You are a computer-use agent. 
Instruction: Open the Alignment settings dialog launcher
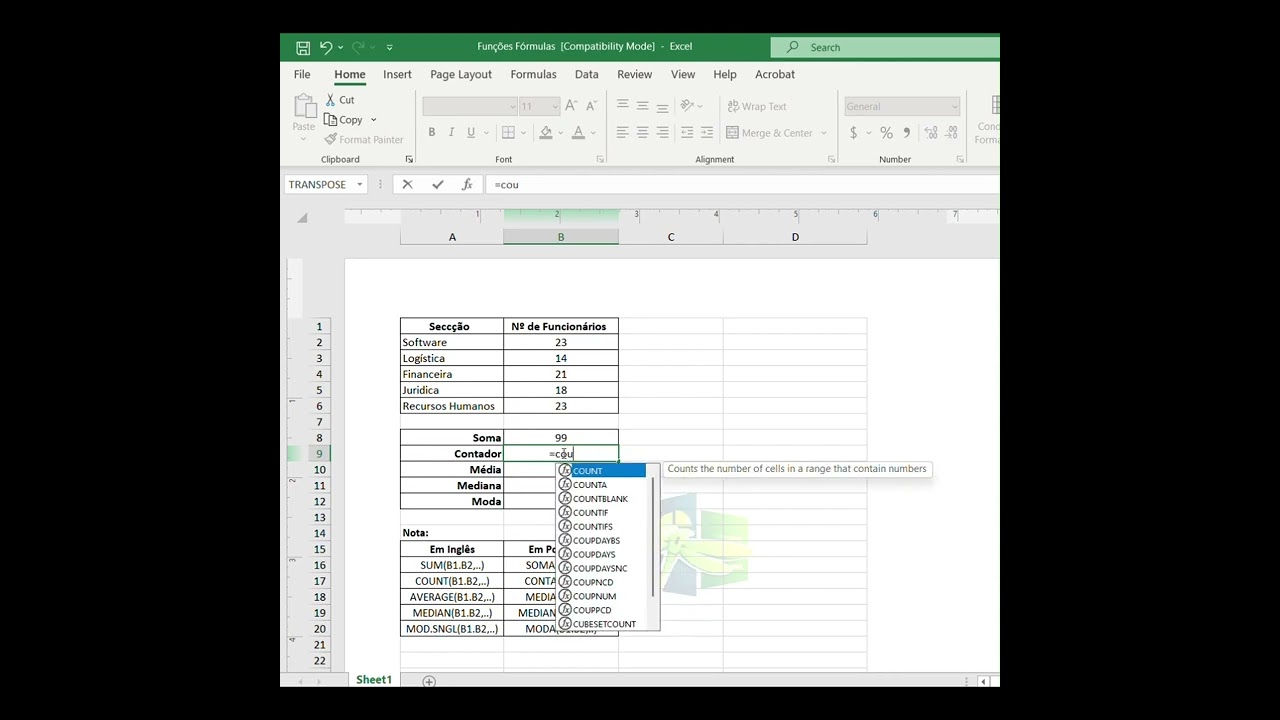point(831,160)
